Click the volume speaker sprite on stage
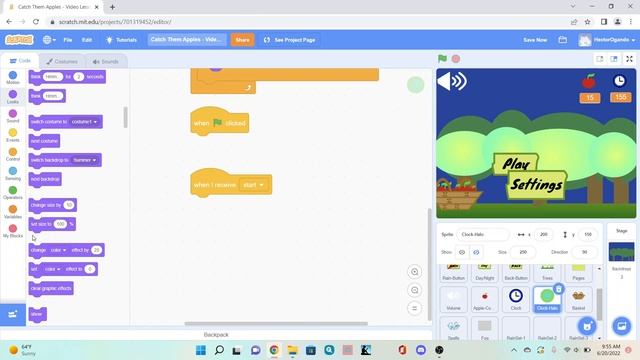Screen dimensions: 640x360 [x=452, y=81]
